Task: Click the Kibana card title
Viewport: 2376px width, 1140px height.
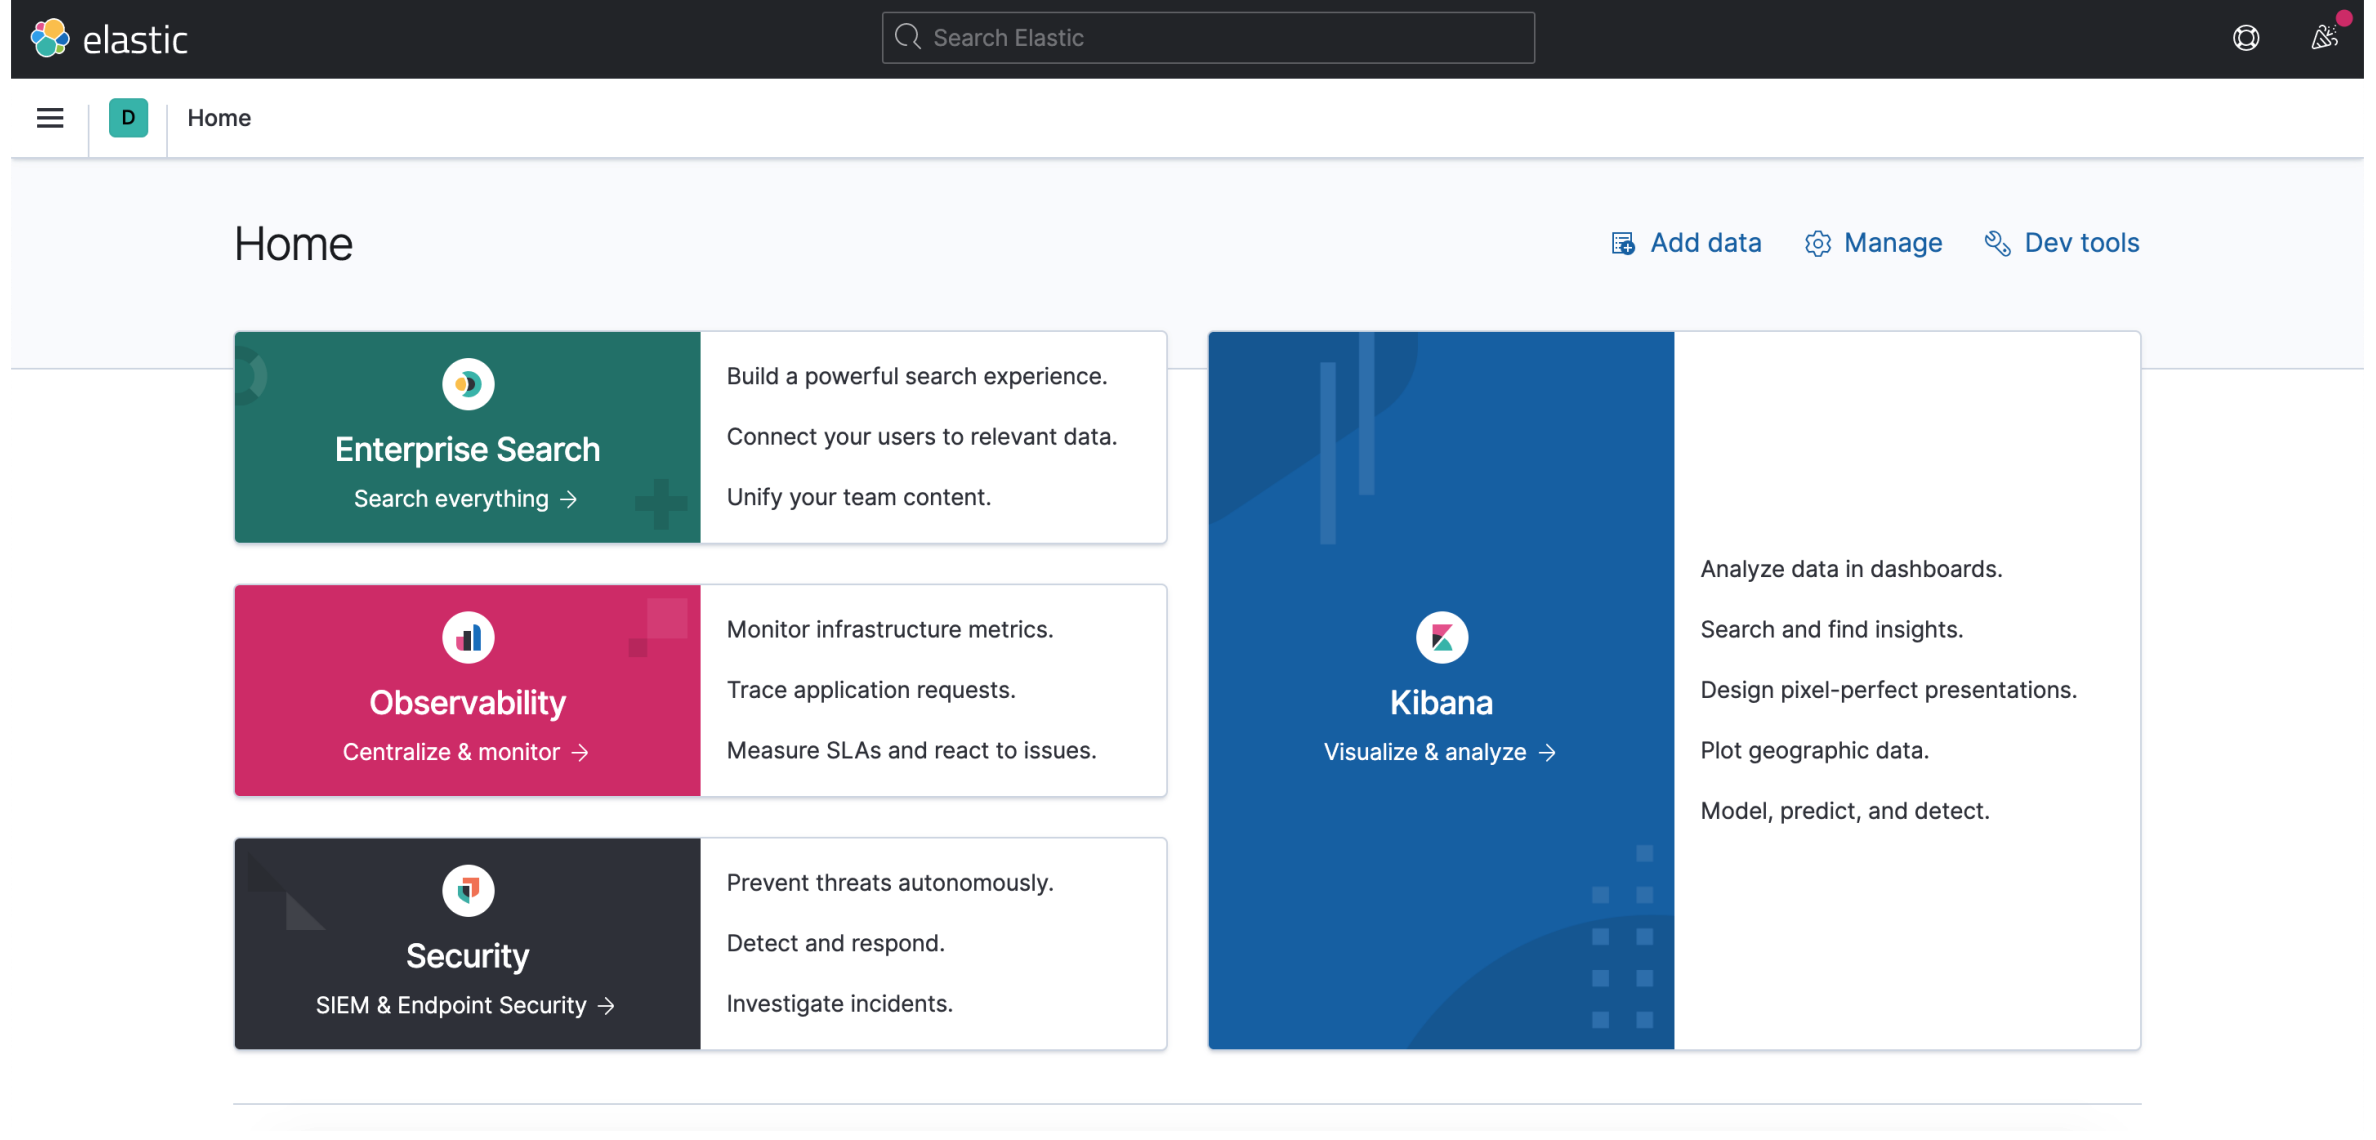Action: pos(1441,703)
